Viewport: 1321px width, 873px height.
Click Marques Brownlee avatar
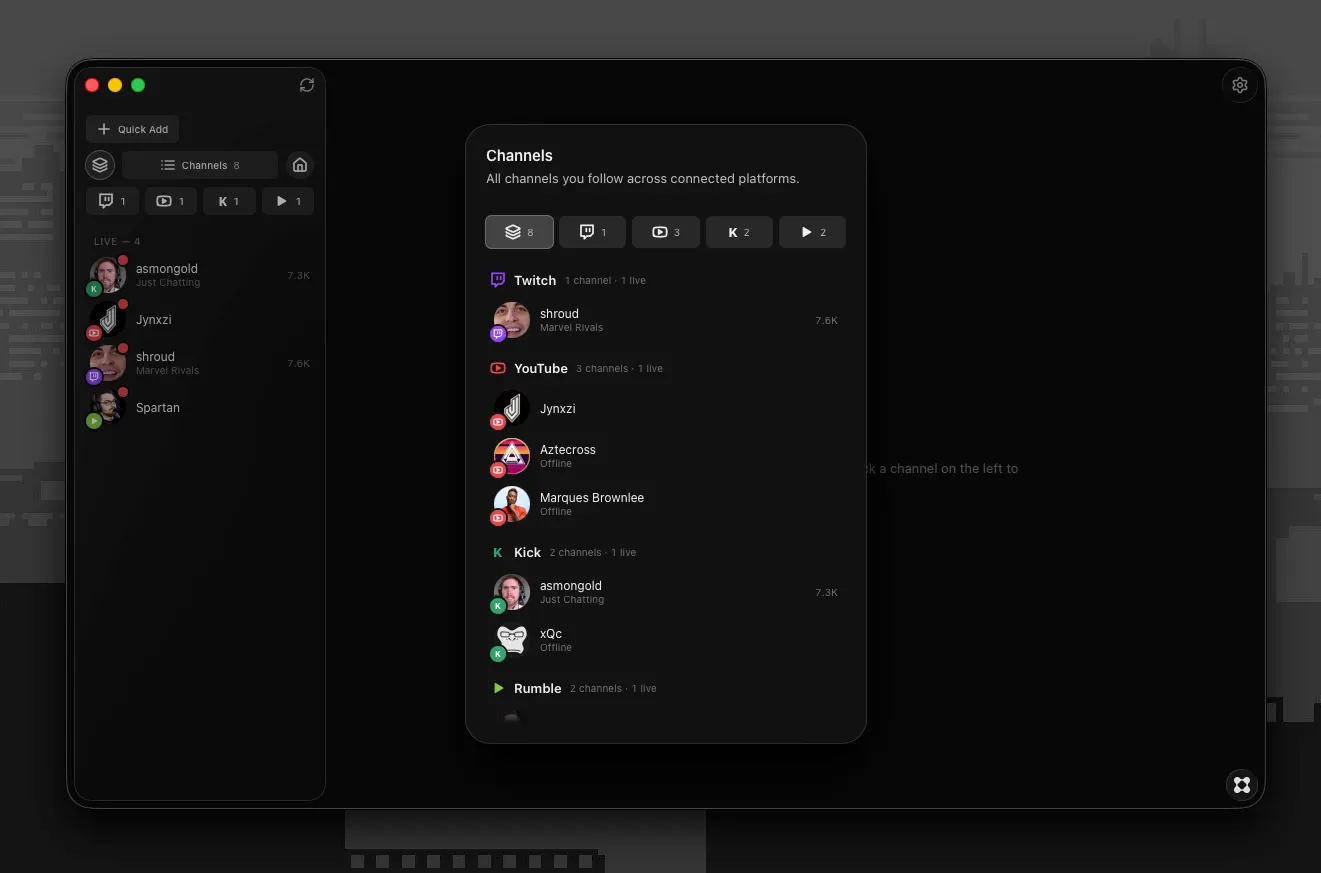point(511,504)
